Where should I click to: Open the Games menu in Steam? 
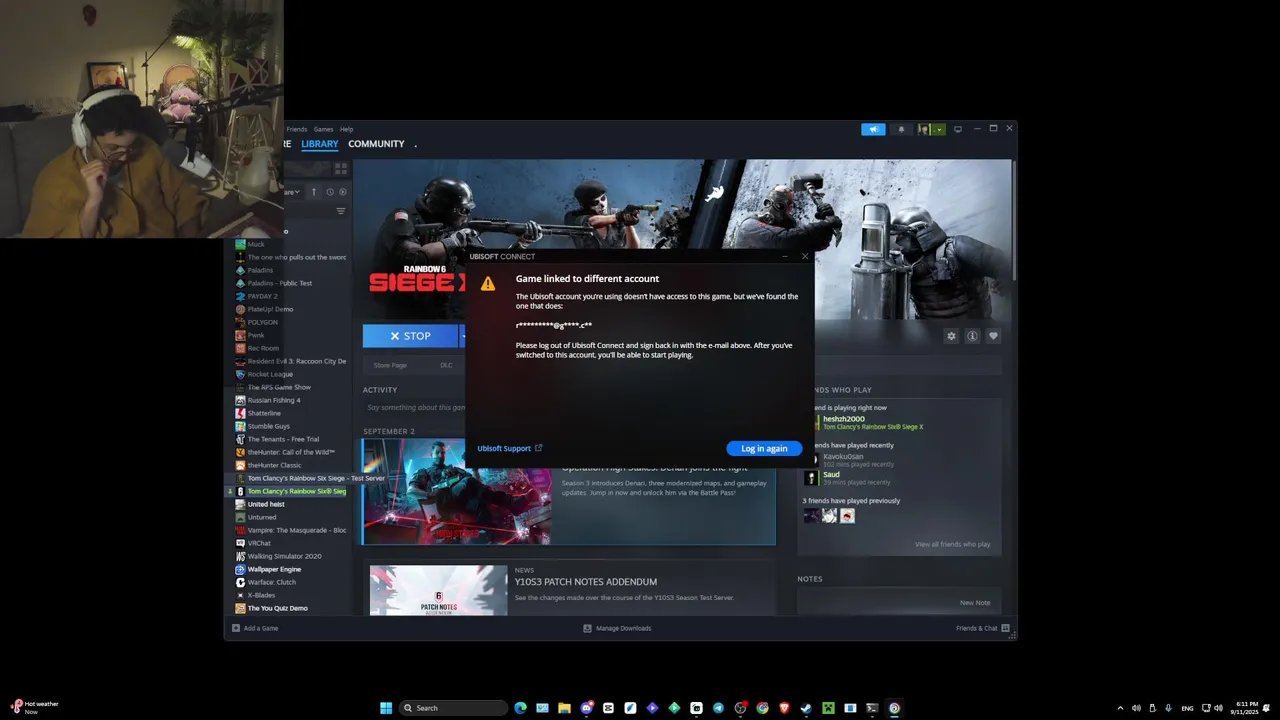324,129
